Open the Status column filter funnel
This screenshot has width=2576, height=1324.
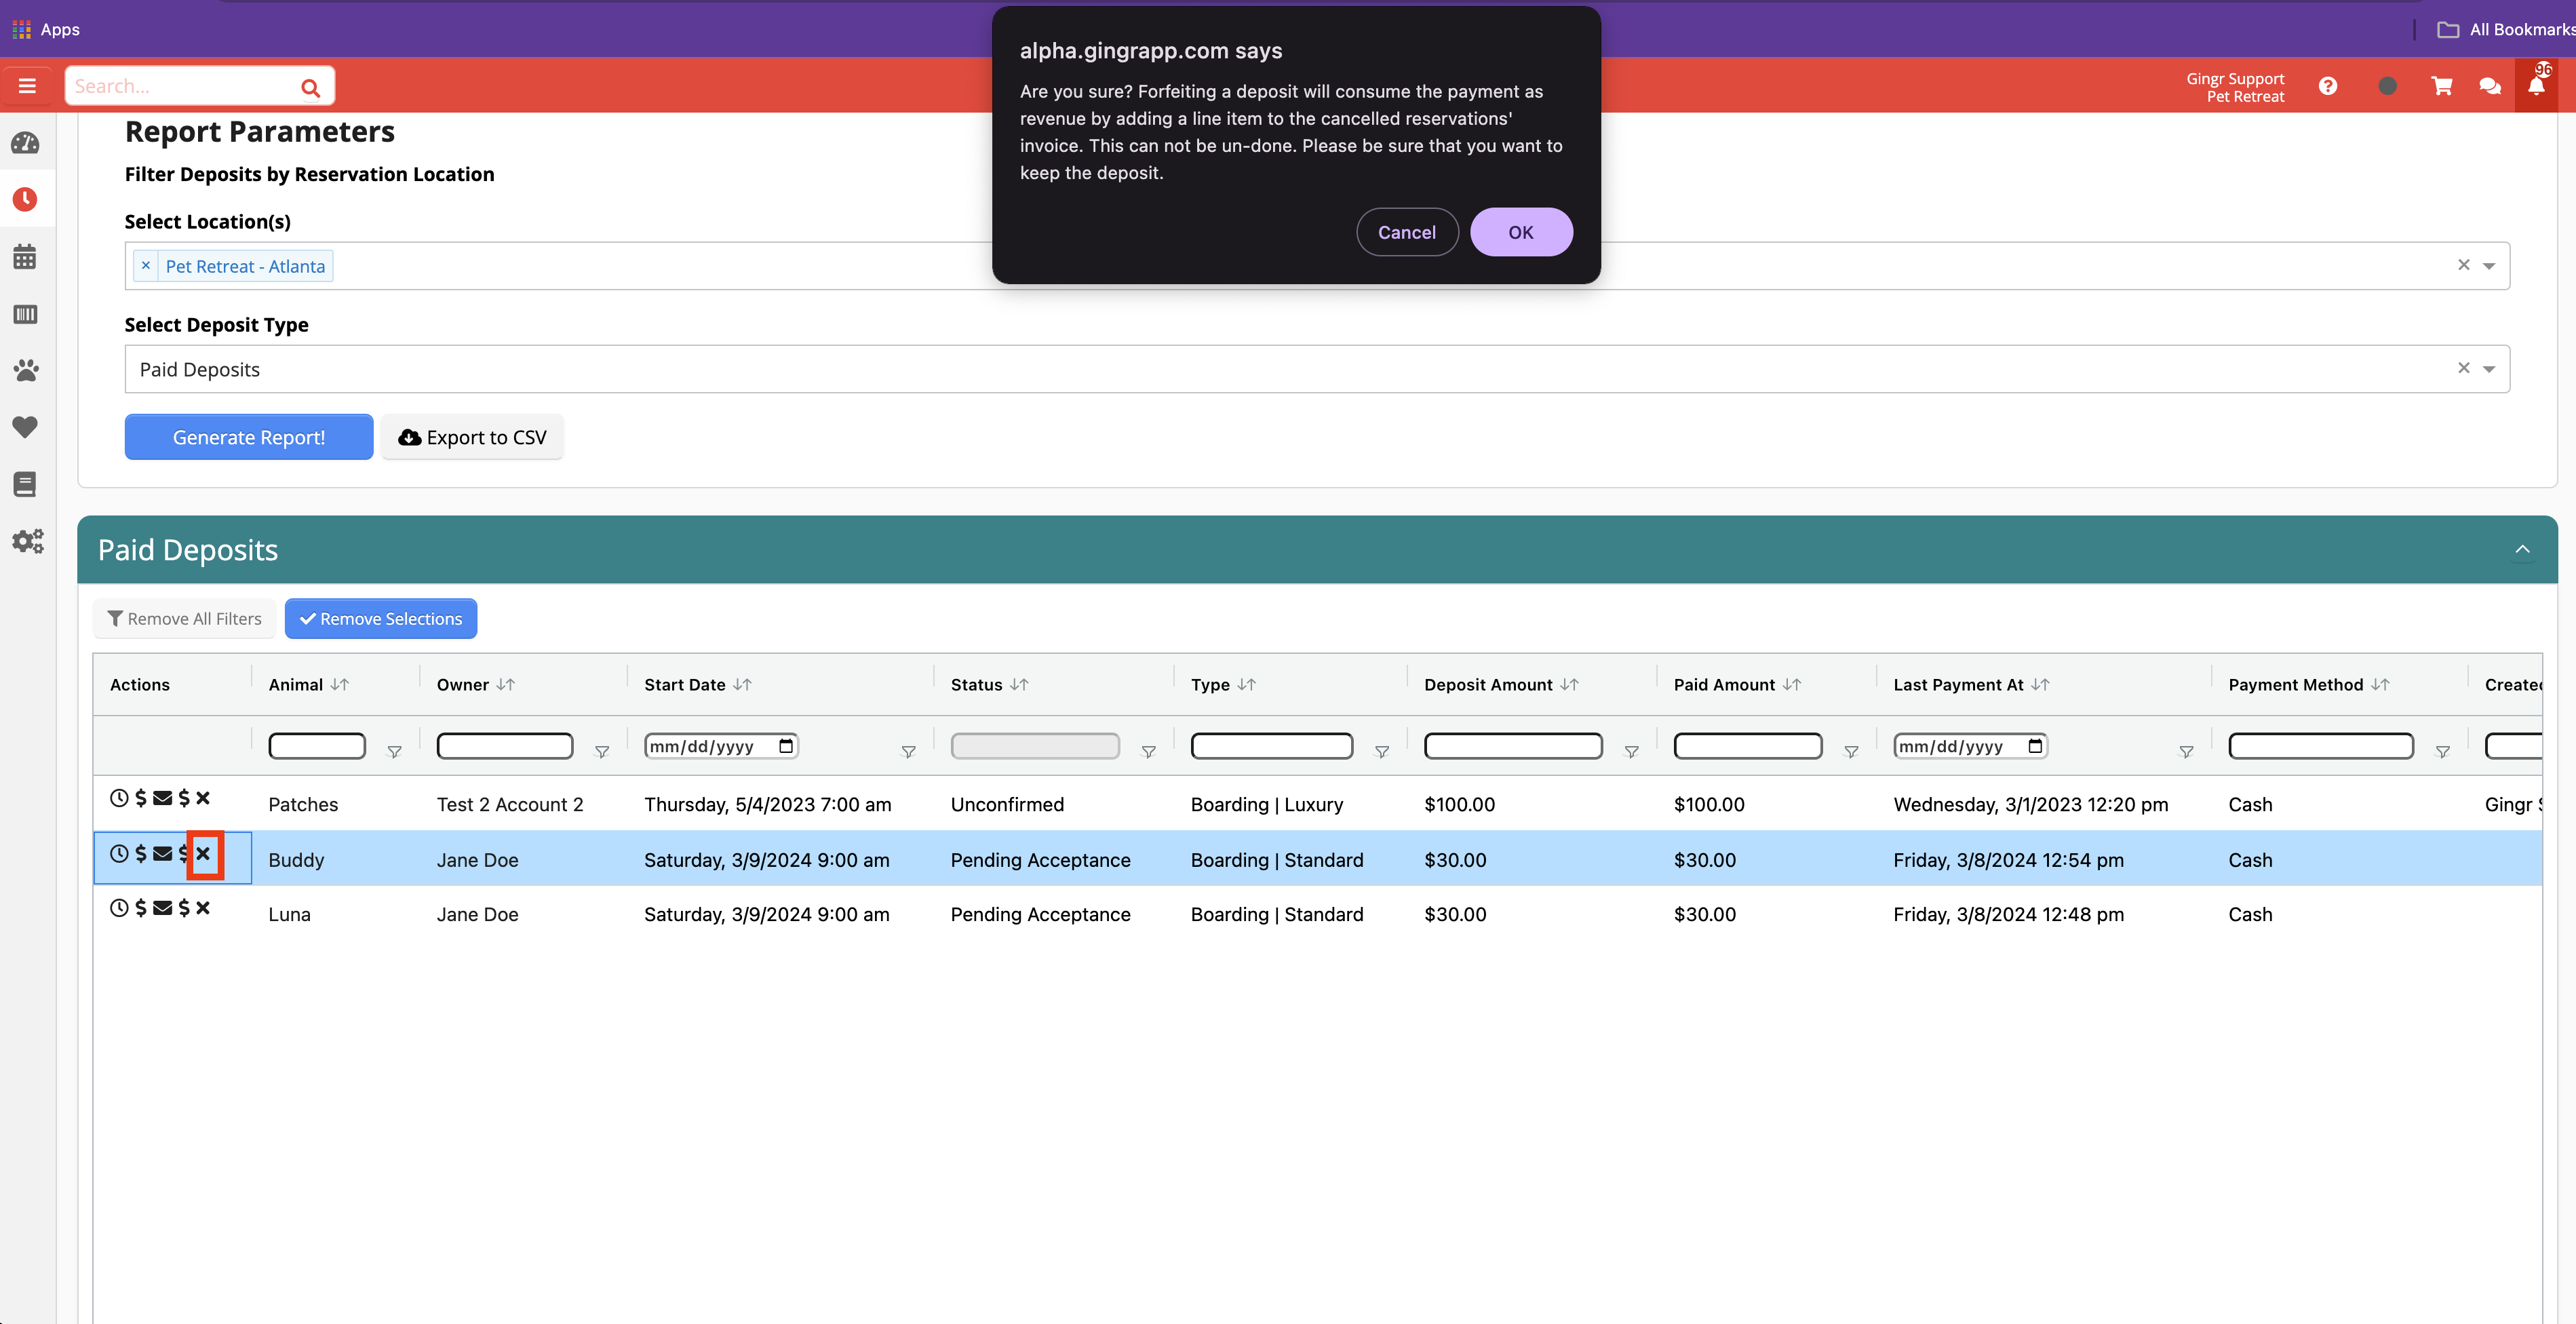click(1148, 753)
